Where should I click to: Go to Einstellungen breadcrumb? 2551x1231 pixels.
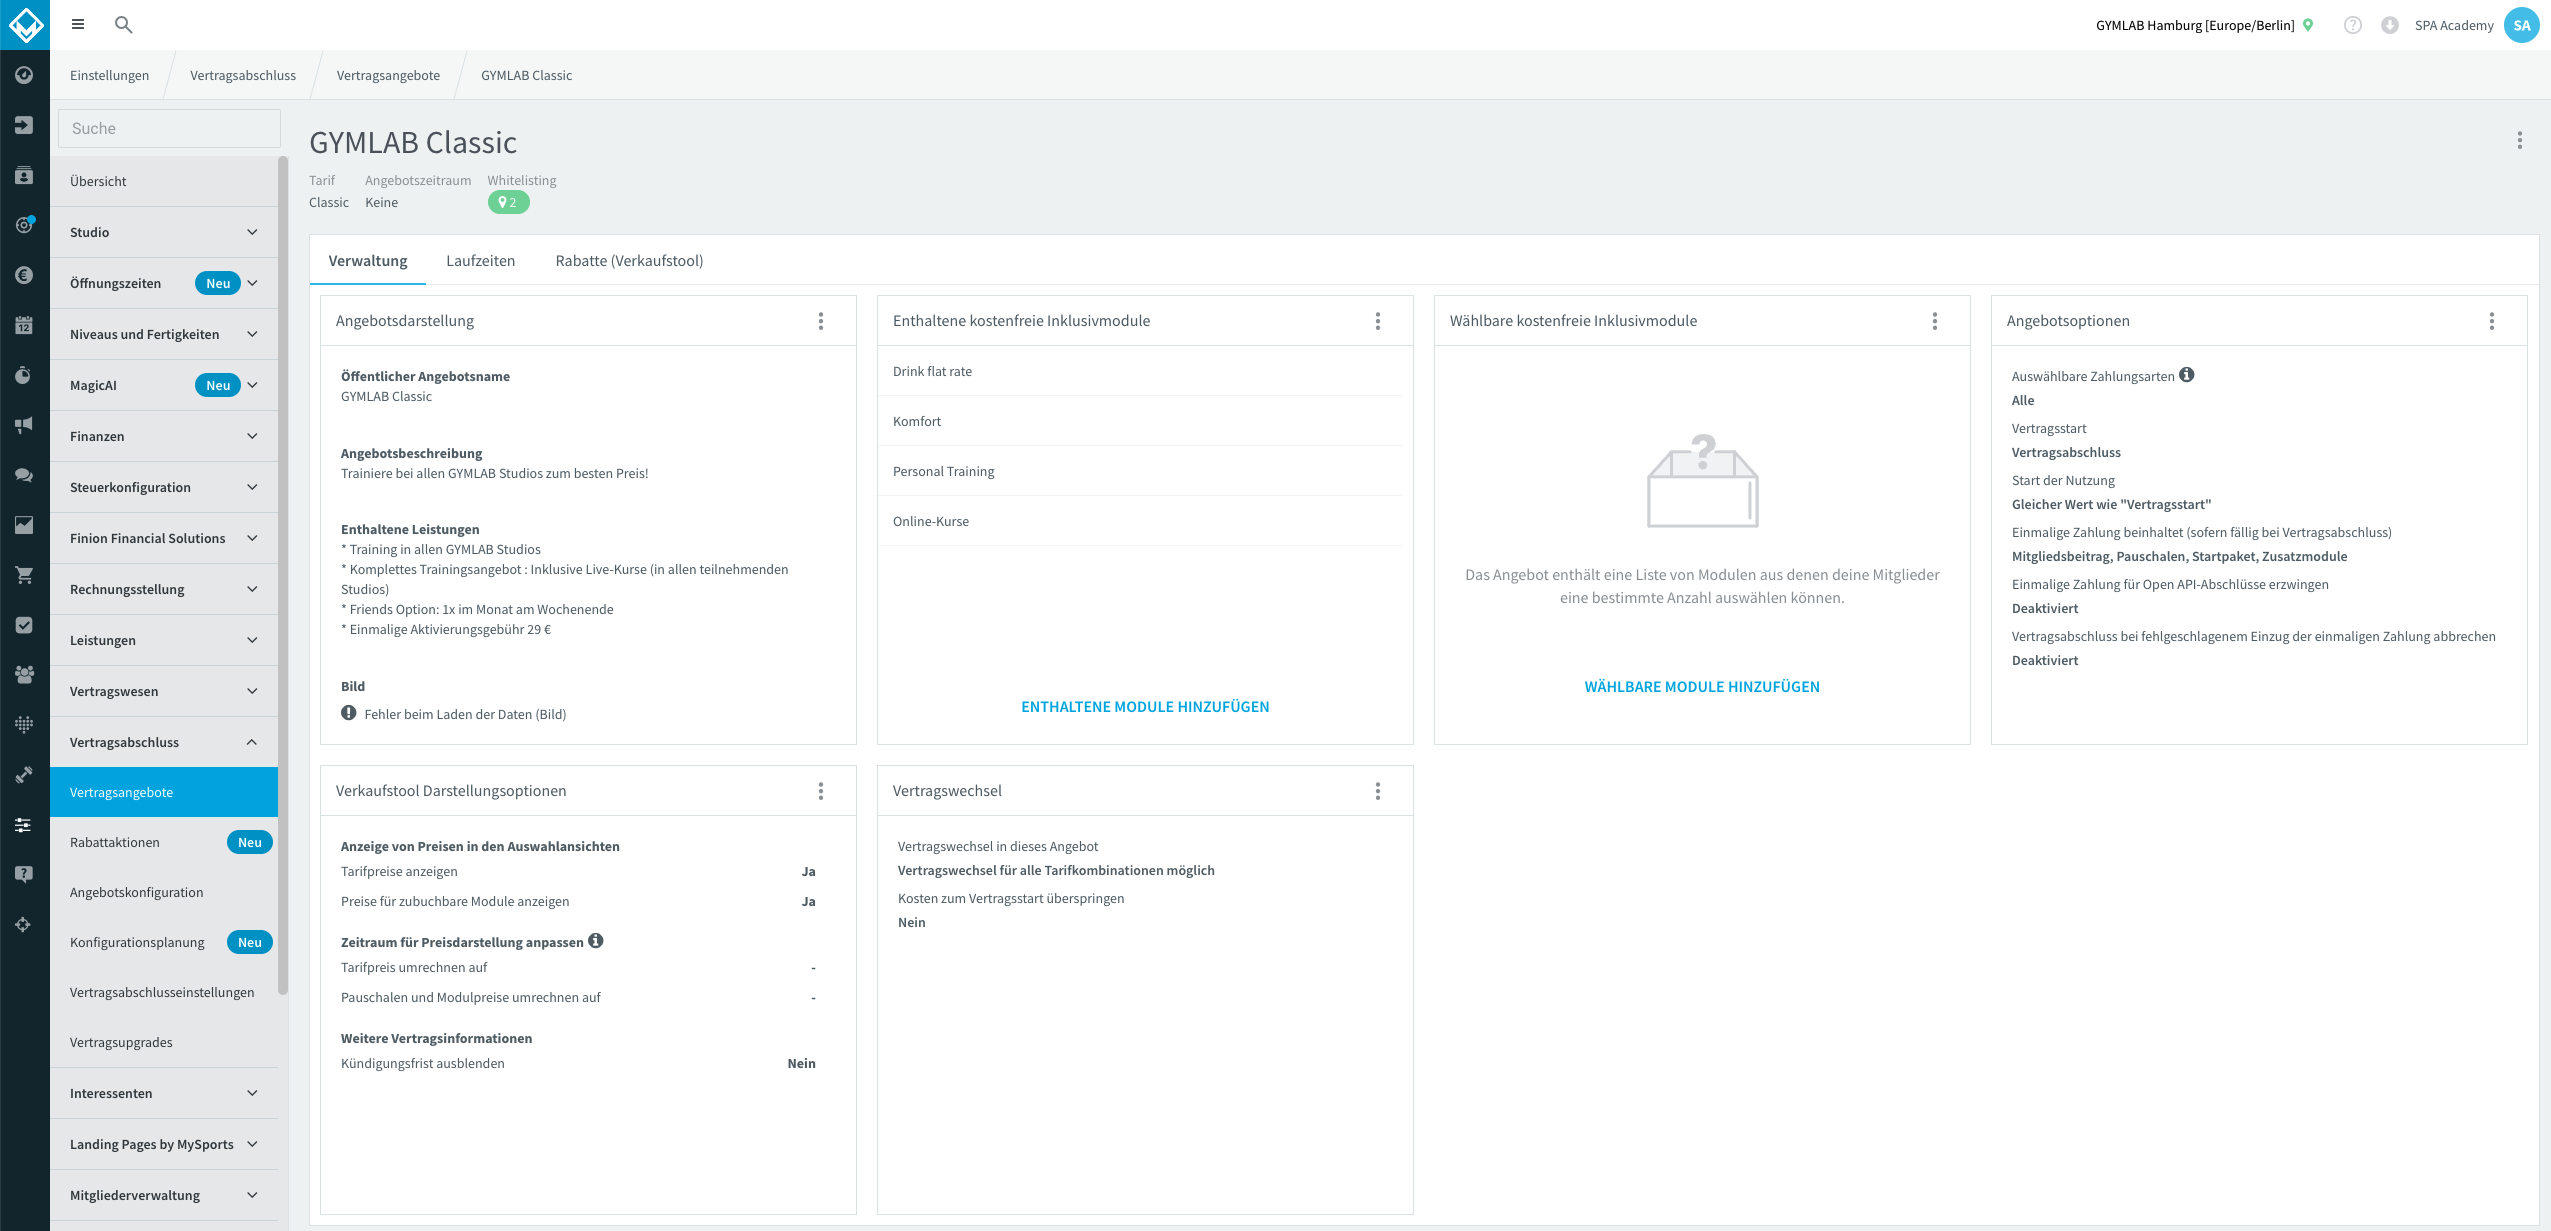pos(110,75)
